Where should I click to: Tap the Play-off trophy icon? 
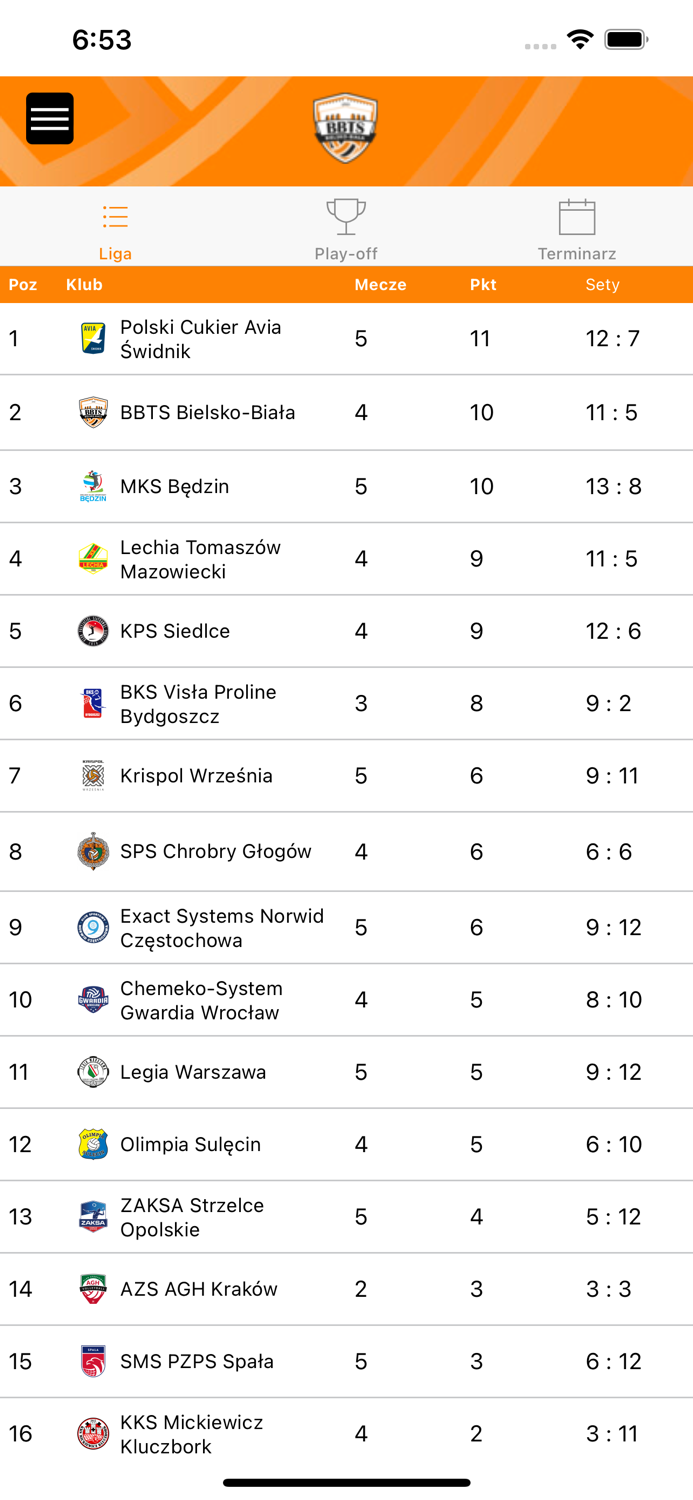point(345,214)
